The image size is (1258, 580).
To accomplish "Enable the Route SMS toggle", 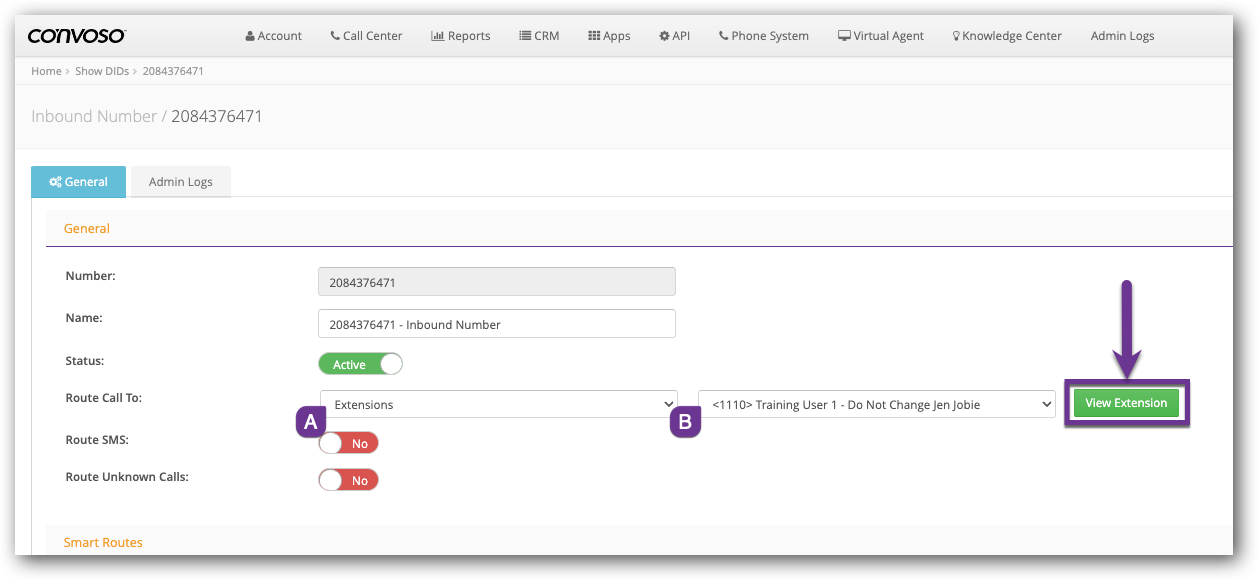I will click(348, 443).
